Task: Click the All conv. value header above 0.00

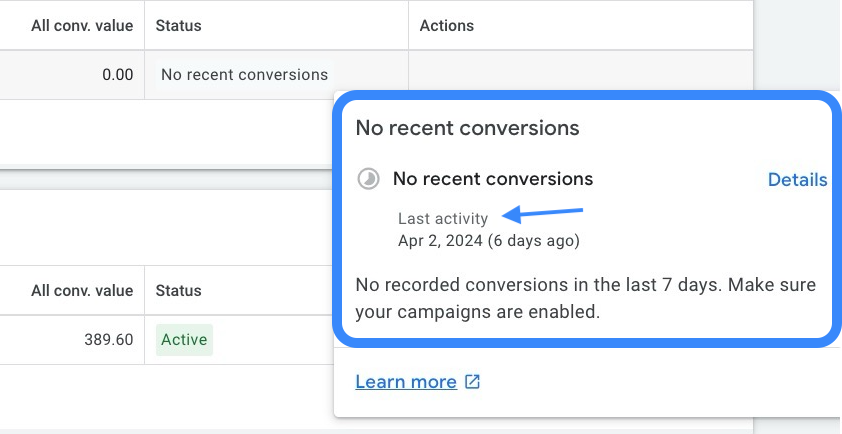Action: click(x=82, y=26)
